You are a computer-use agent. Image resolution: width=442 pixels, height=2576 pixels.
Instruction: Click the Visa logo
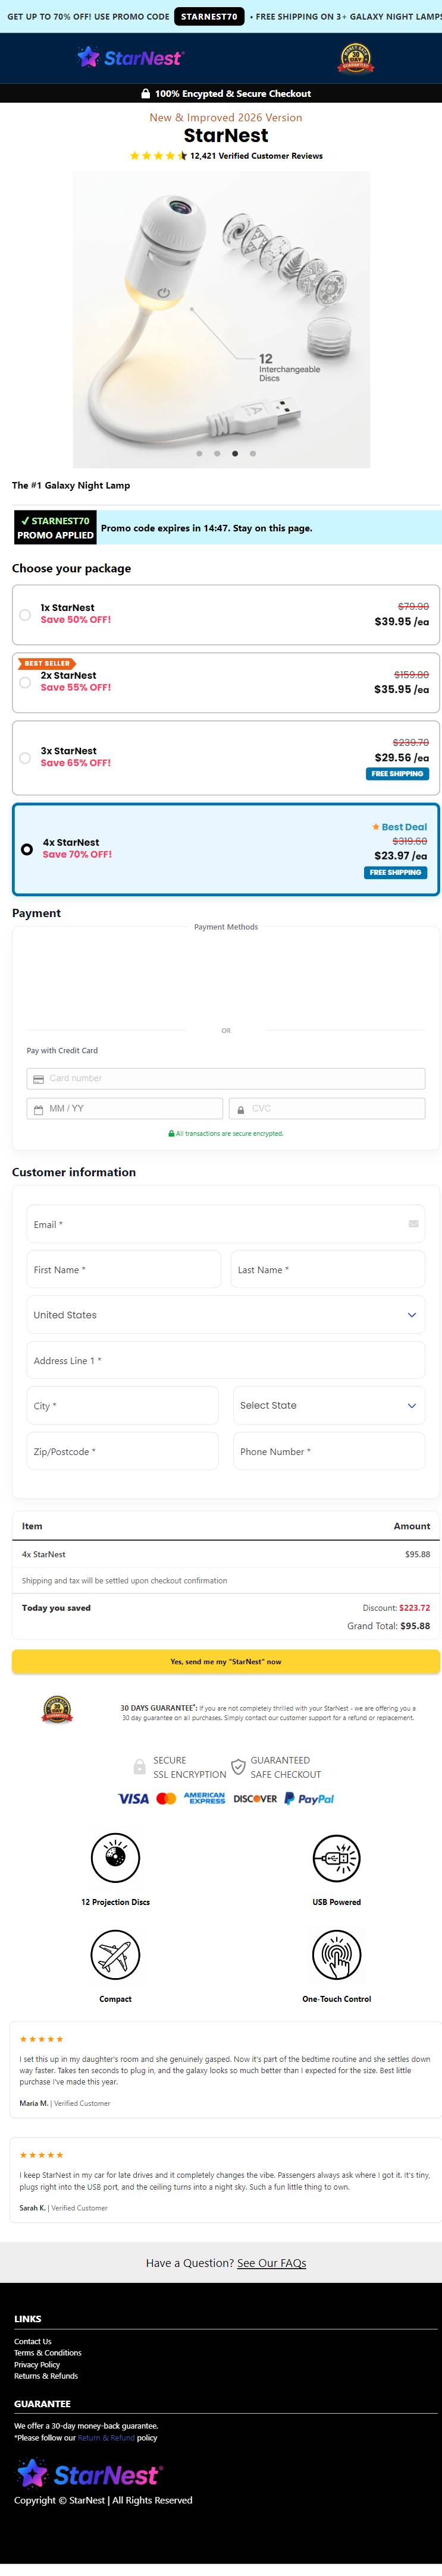(x=133, y=1799)
